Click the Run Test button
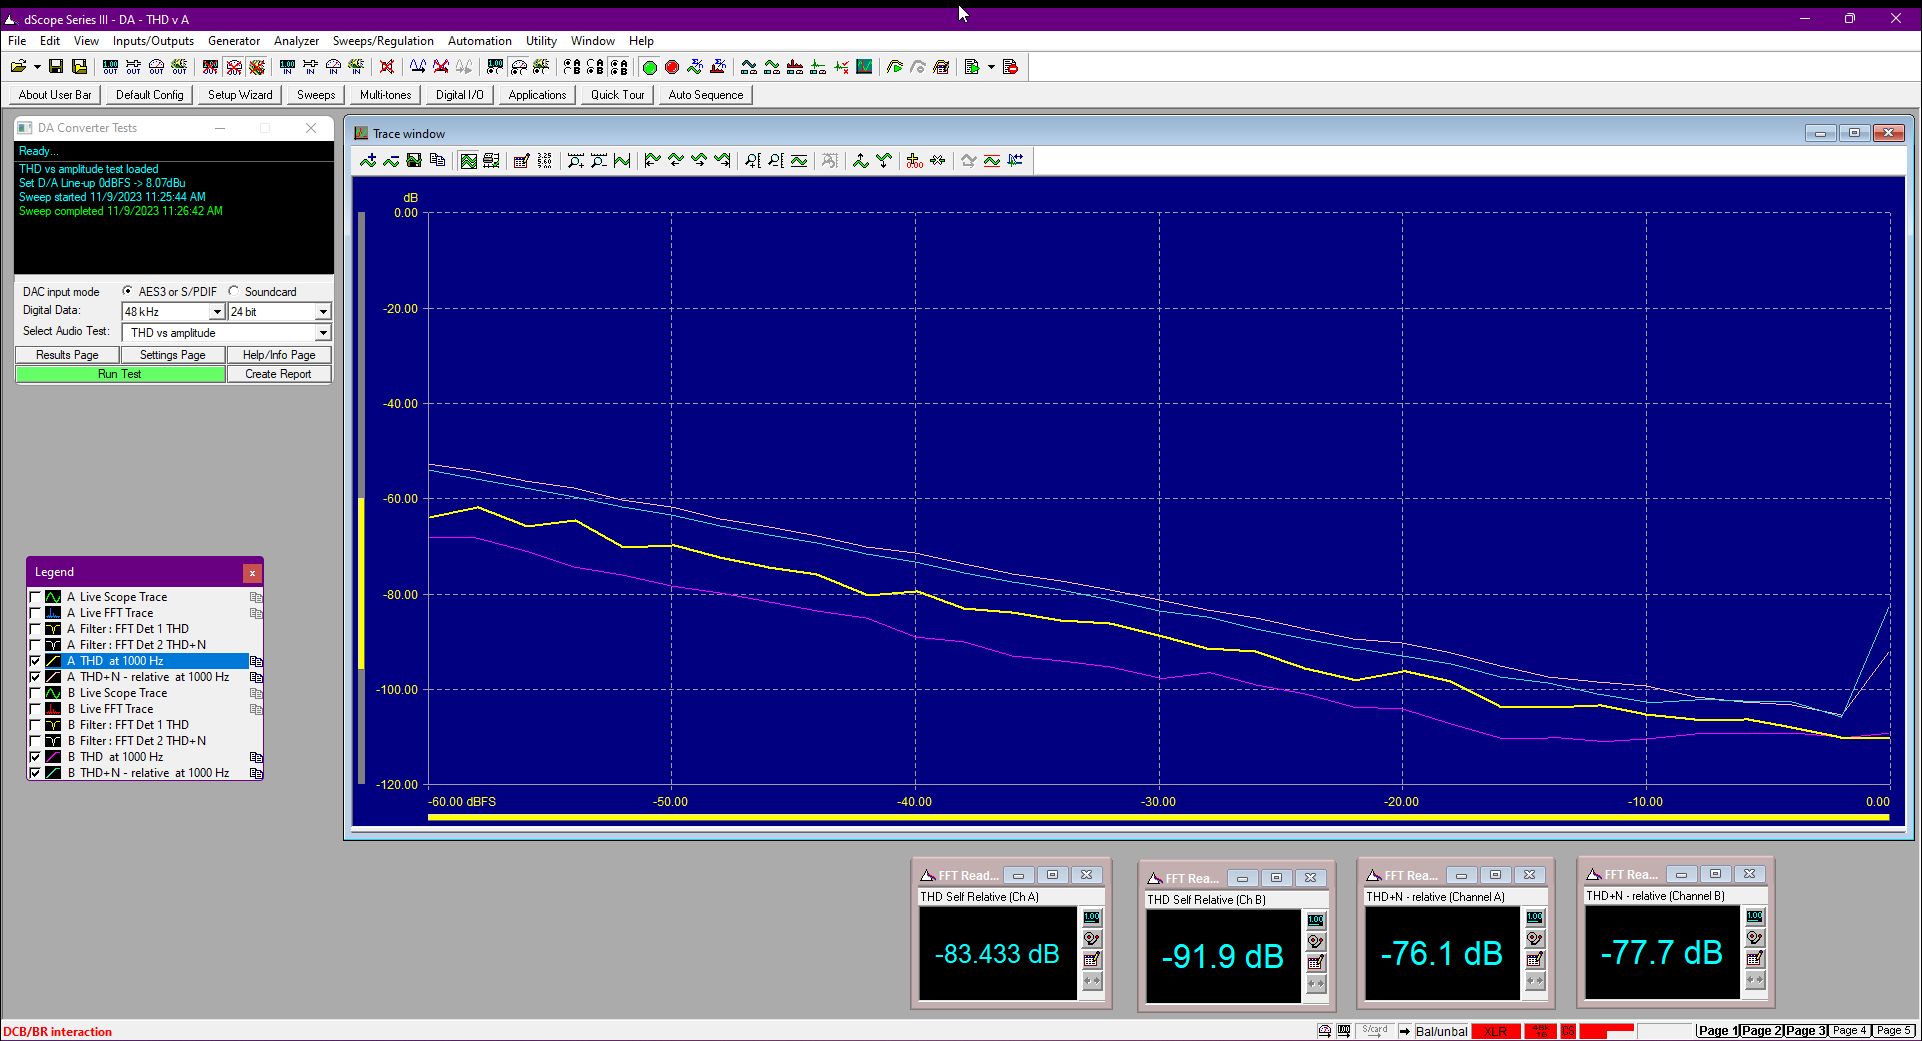The height and width of the screenshot is (1041, 1922). pos(120,374)
